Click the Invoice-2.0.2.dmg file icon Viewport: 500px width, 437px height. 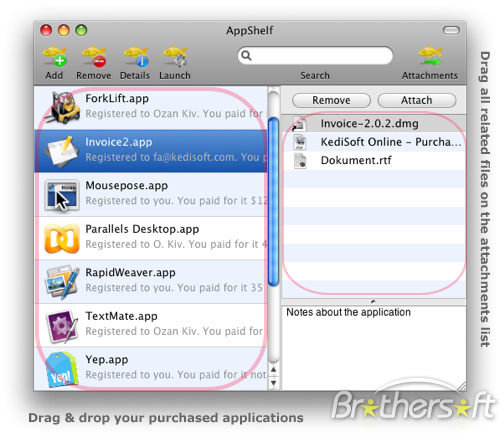pyautogui.click(x=299, y=124)
